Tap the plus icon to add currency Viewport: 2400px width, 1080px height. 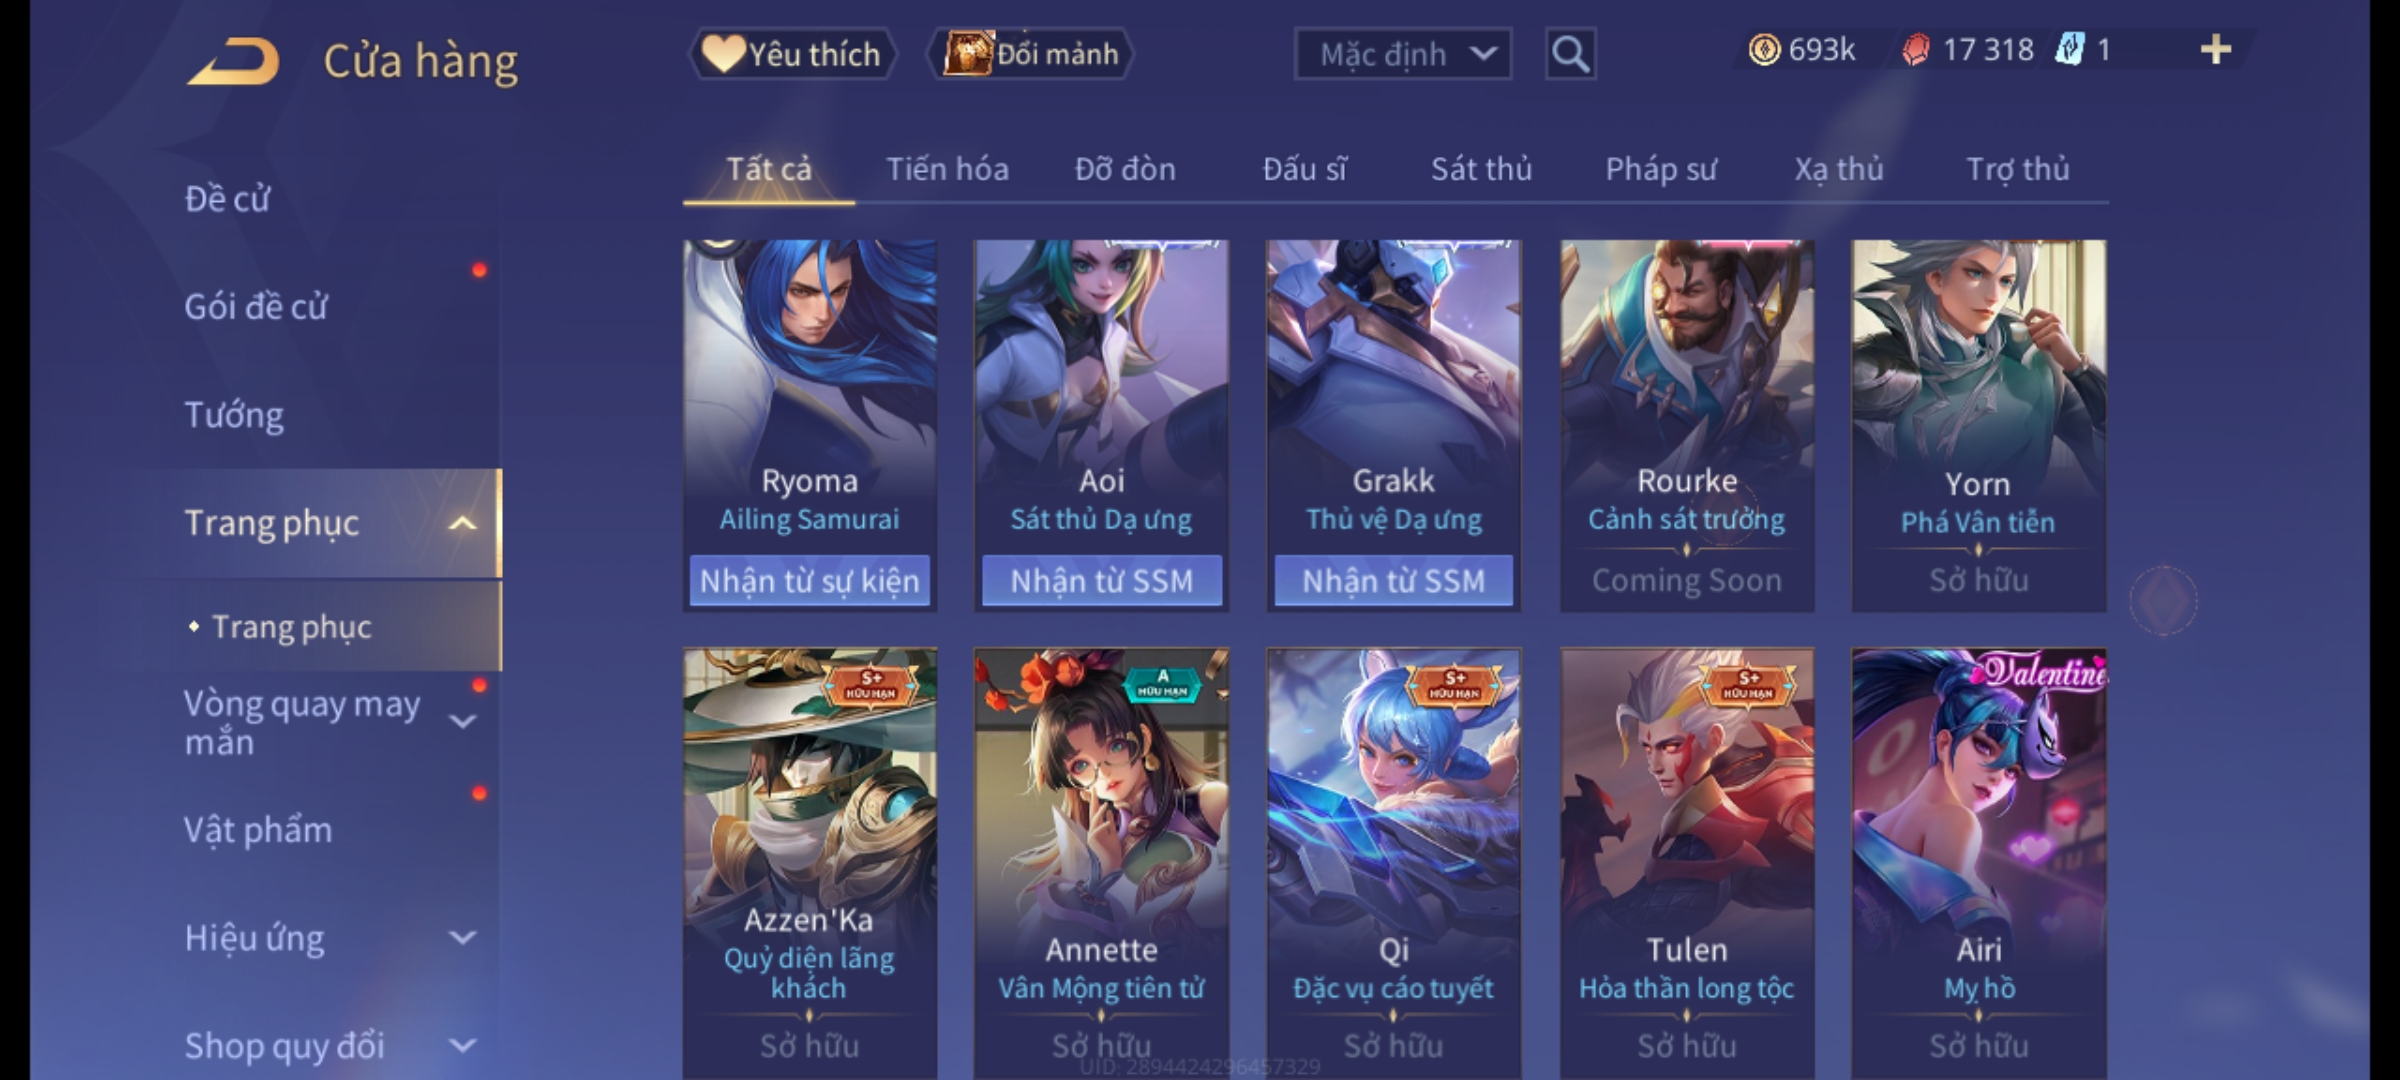pyautogui.click(x=2216, y=50)
